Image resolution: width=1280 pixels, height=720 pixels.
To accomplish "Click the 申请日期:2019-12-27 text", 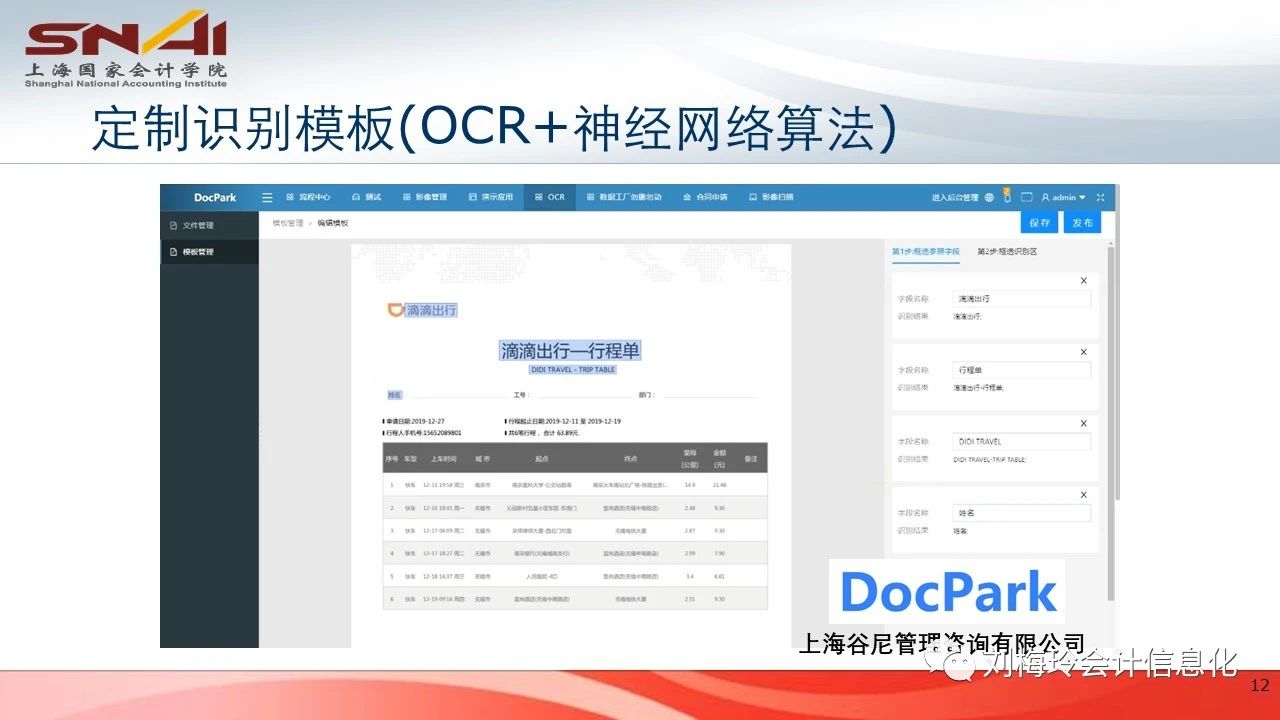I will click(415, 422).
